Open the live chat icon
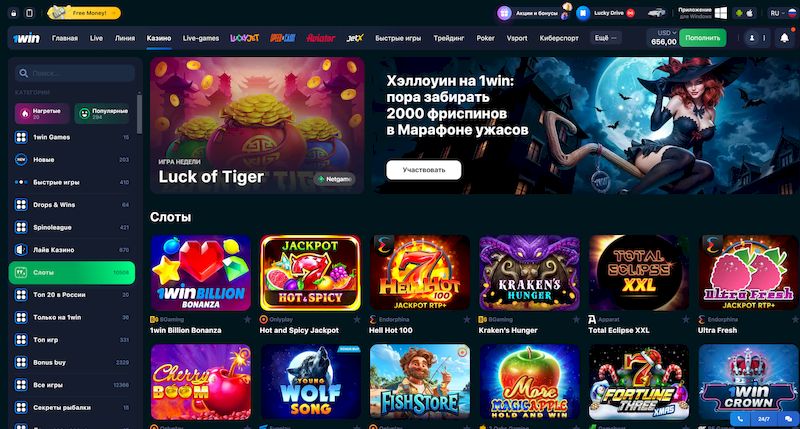 [x=788, y=419]
